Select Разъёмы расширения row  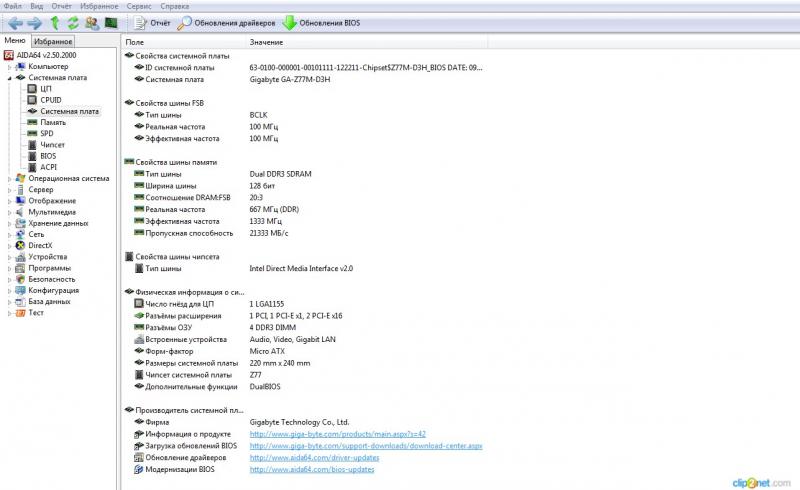click(238, 316)
